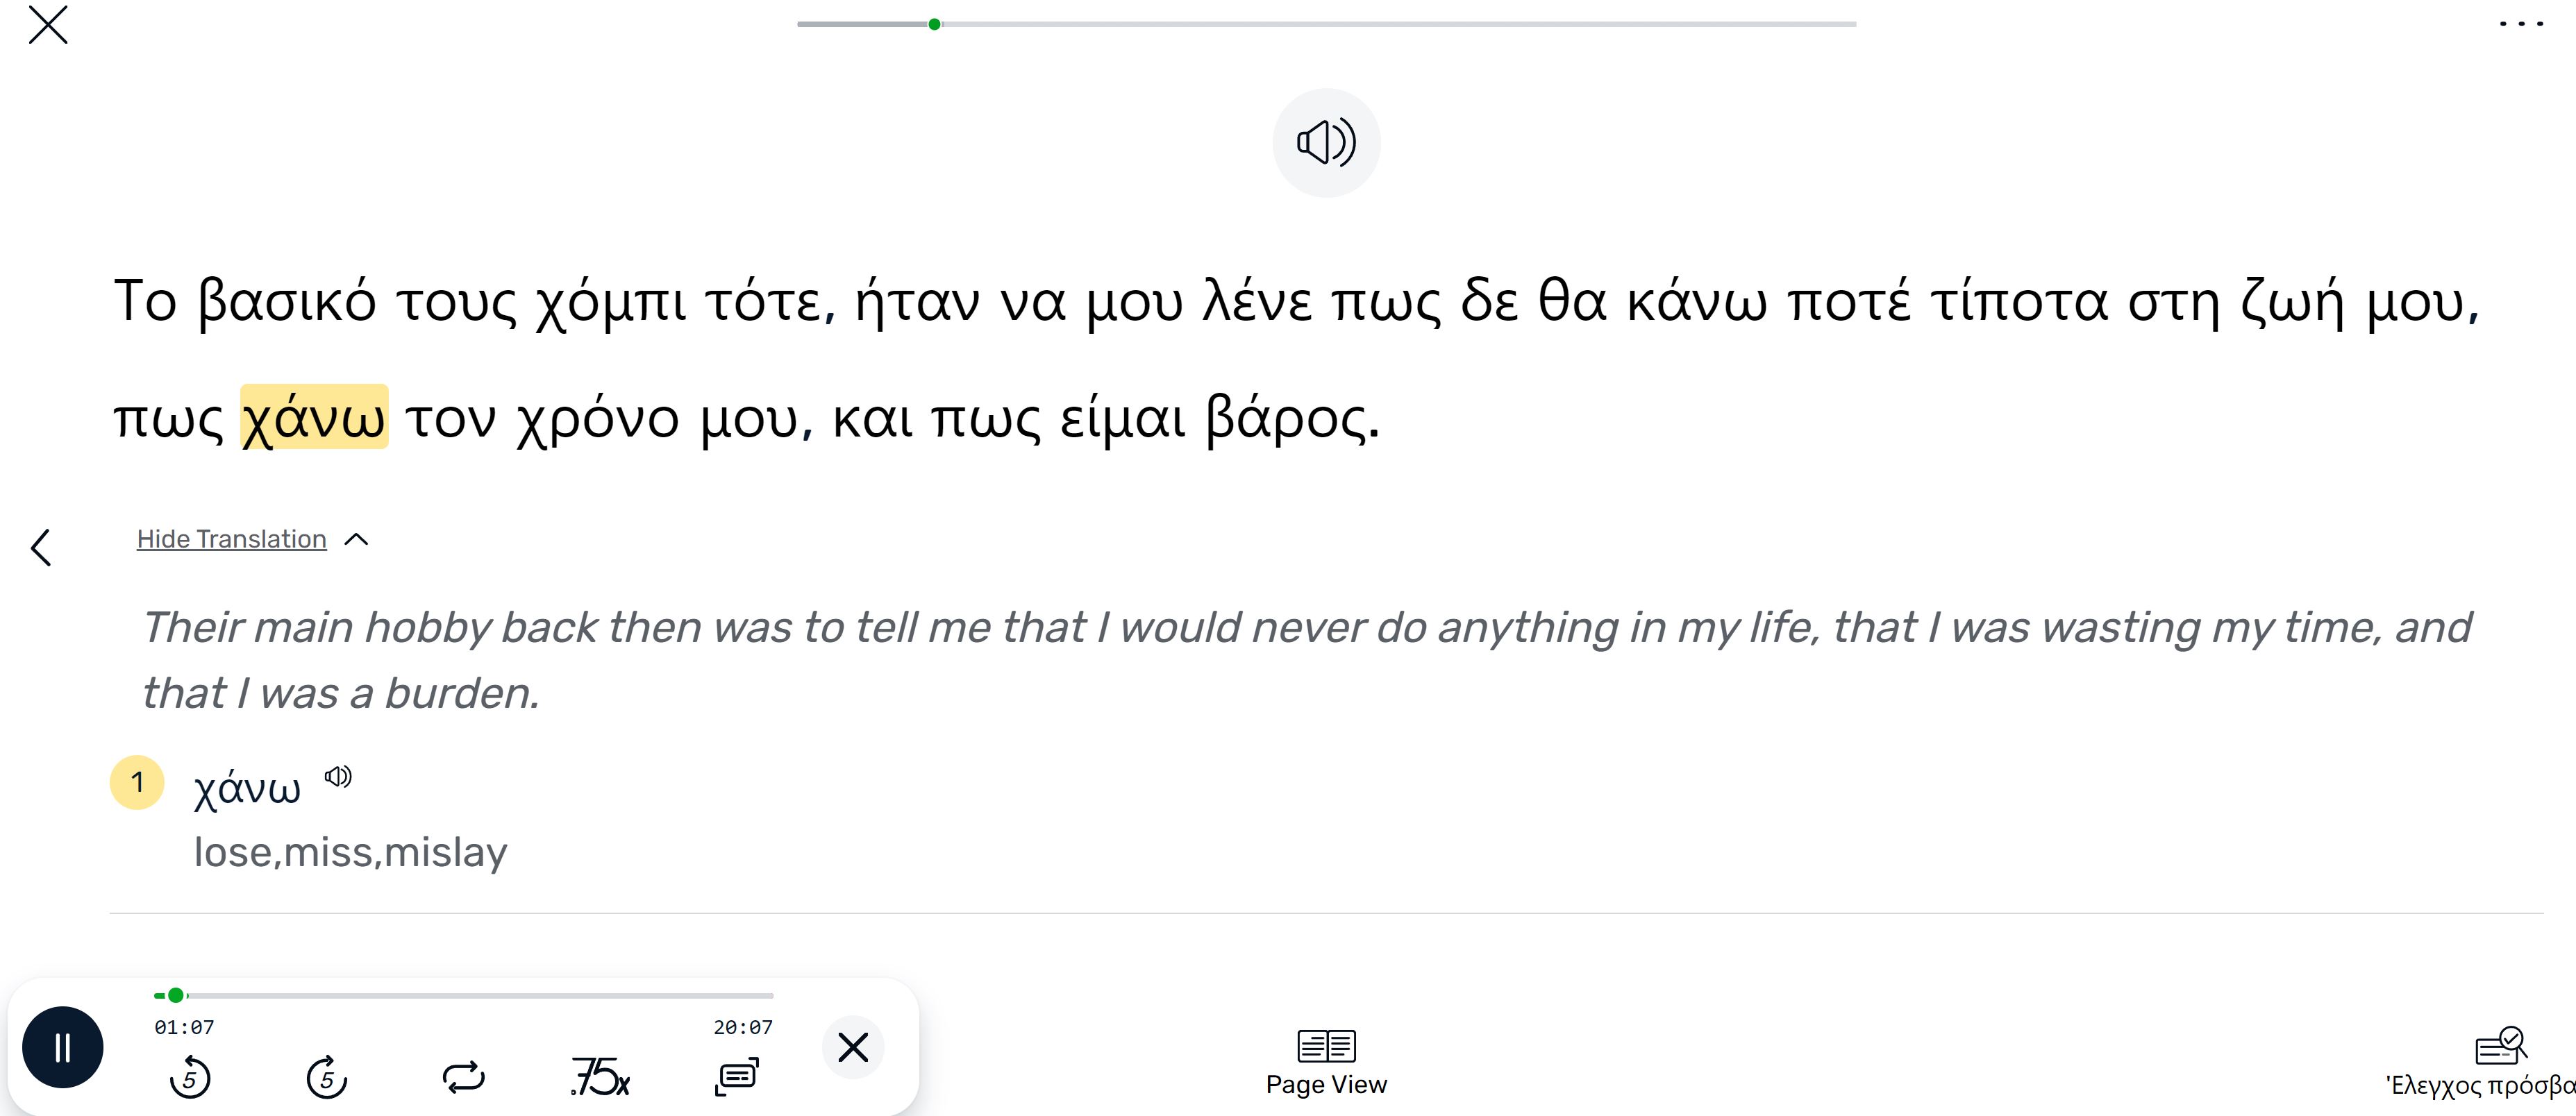2576x1116 pixels.
Task: Play pronunciation of the vocabulary word χάνω
Action: [338, 777]
